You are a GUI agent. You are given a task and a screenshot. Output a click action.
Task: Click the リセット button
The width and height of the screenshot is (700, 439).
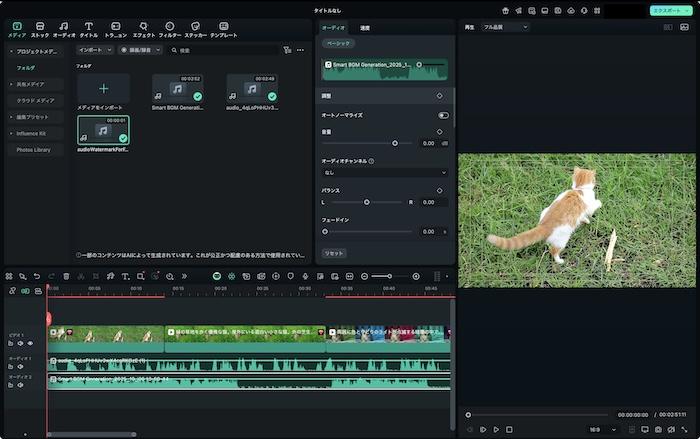tap(334, 253)
